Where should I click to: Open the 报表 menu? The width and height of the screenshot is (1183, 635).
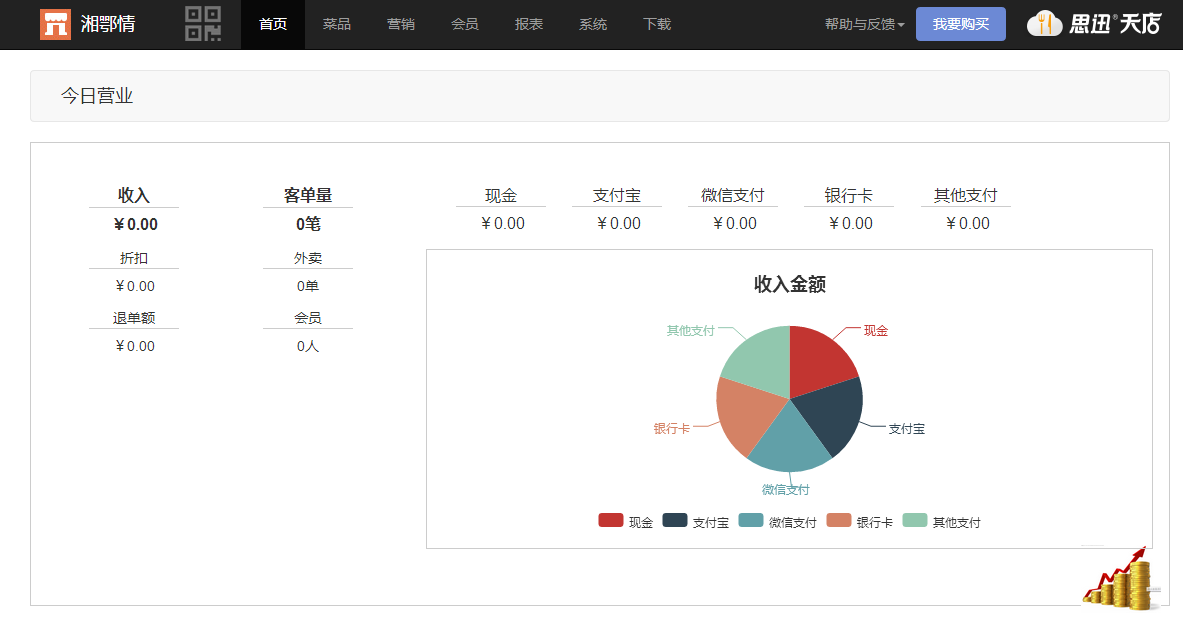[529, 24]
